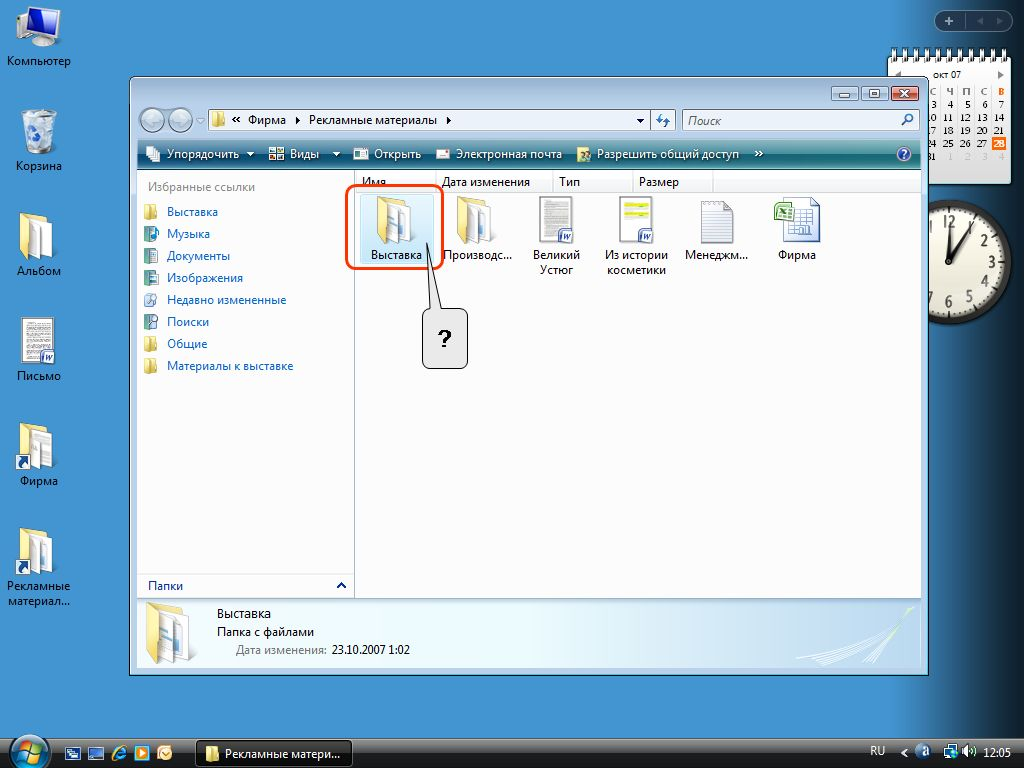Select the Выставка folder in file list
1024x768 pixels.
click(396, 229)
